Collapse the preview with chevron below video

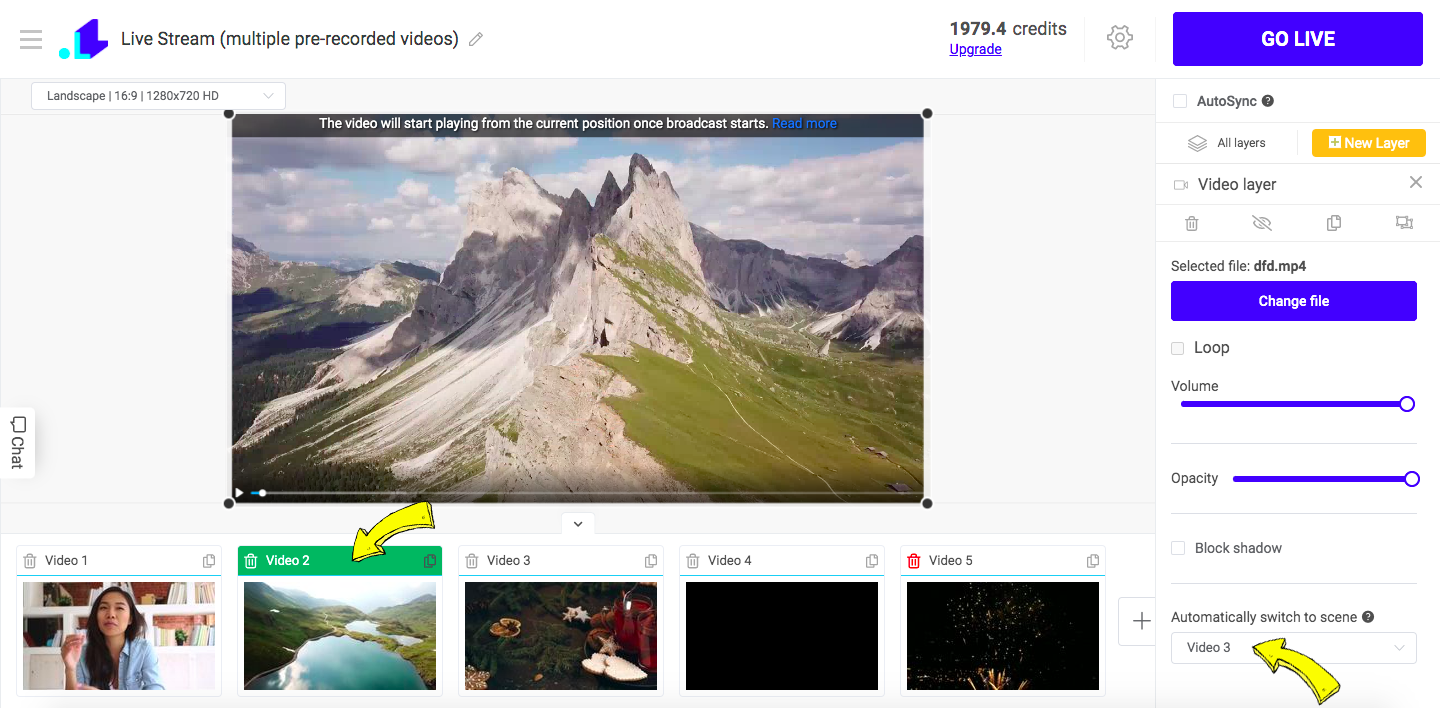(x=578, y=523)
